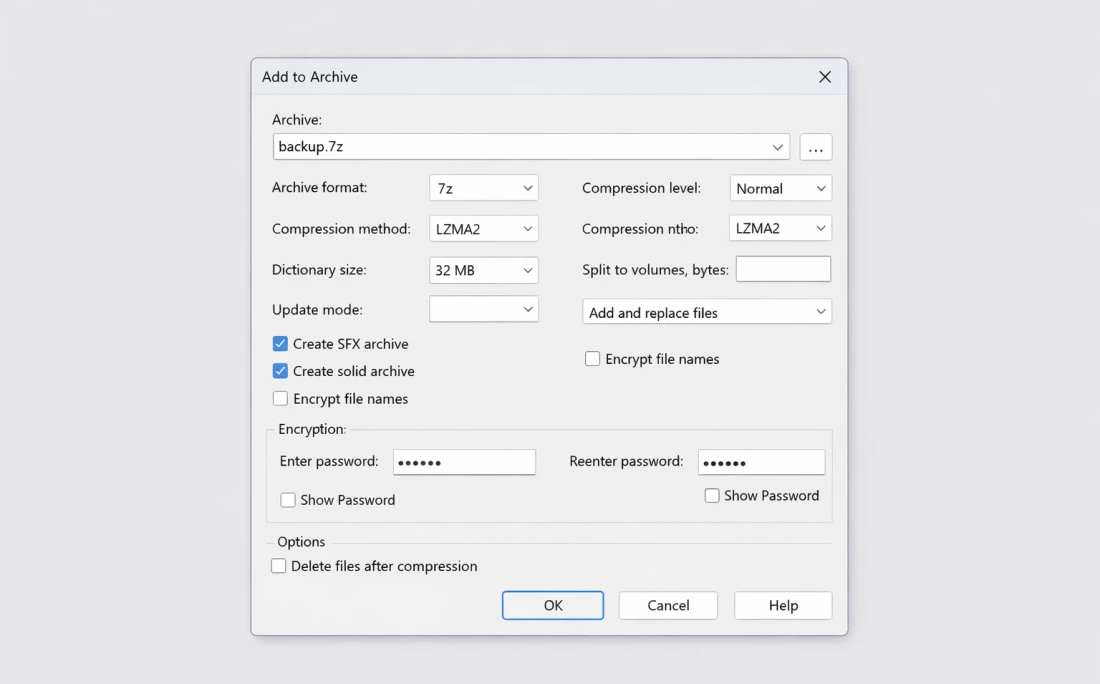Expand the backup.7z archive path dropdown
The image size is (1100, 684).
(777, 148)
